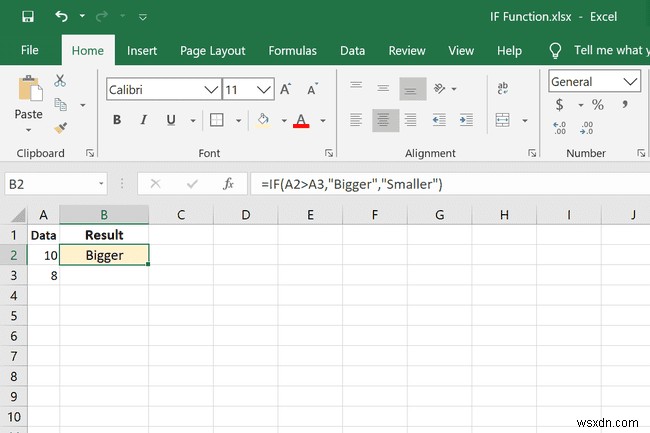Switch to the Page Layout tab

[212, 51]
